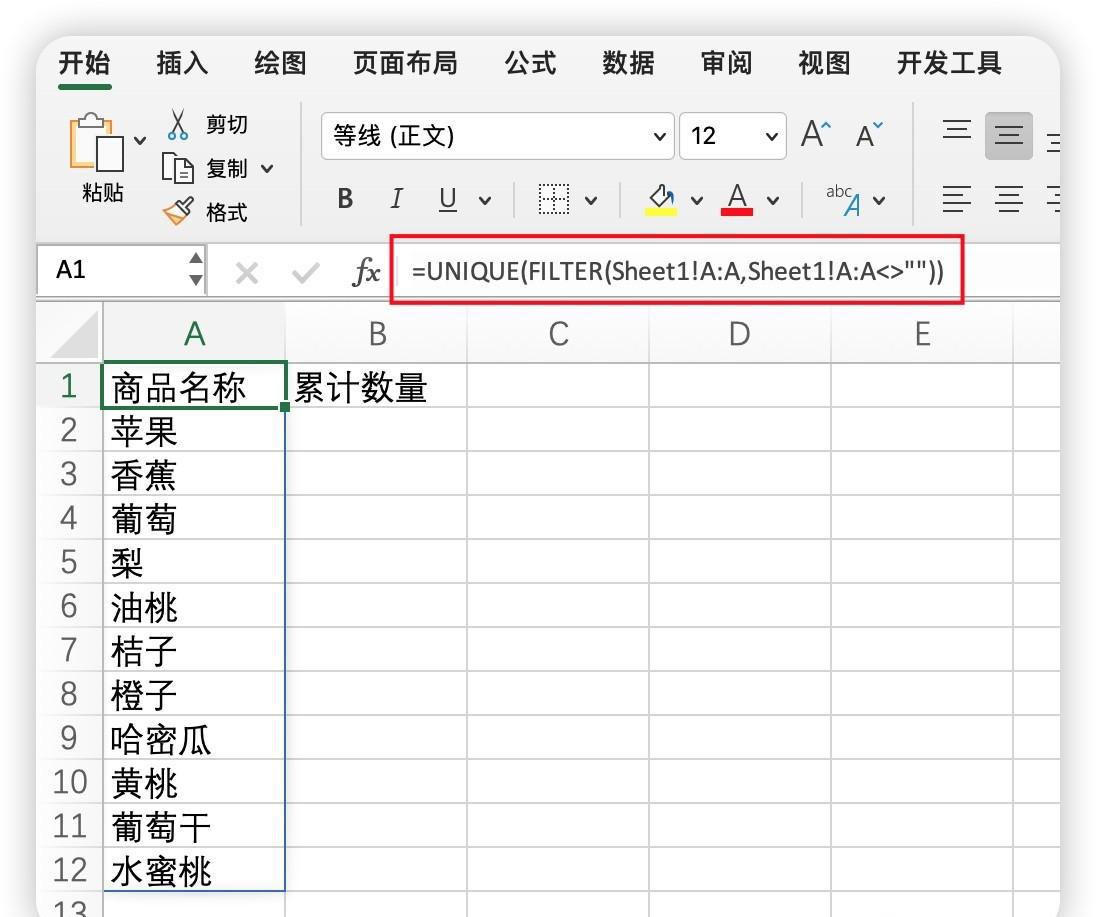Click the top align icon
The image size is (1096, 917).
(x=957, y=130)
